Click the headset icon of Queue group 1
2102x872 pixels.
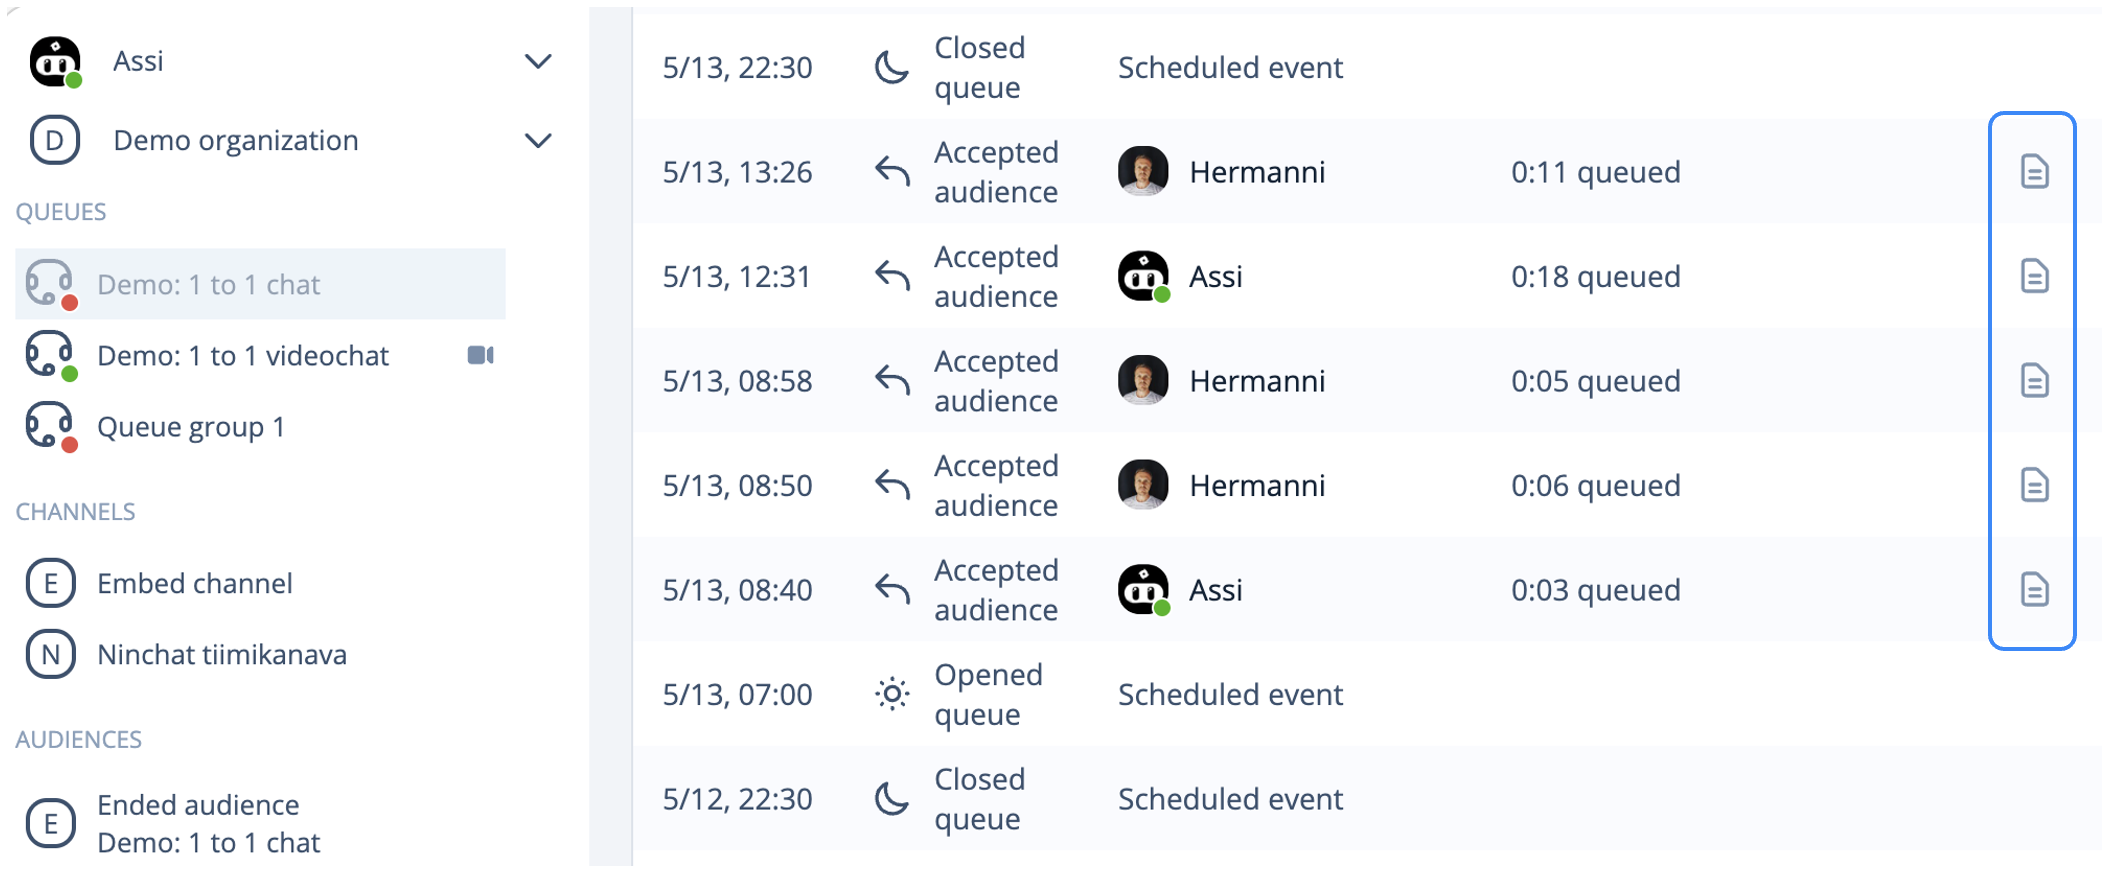(x=50, y=427)
